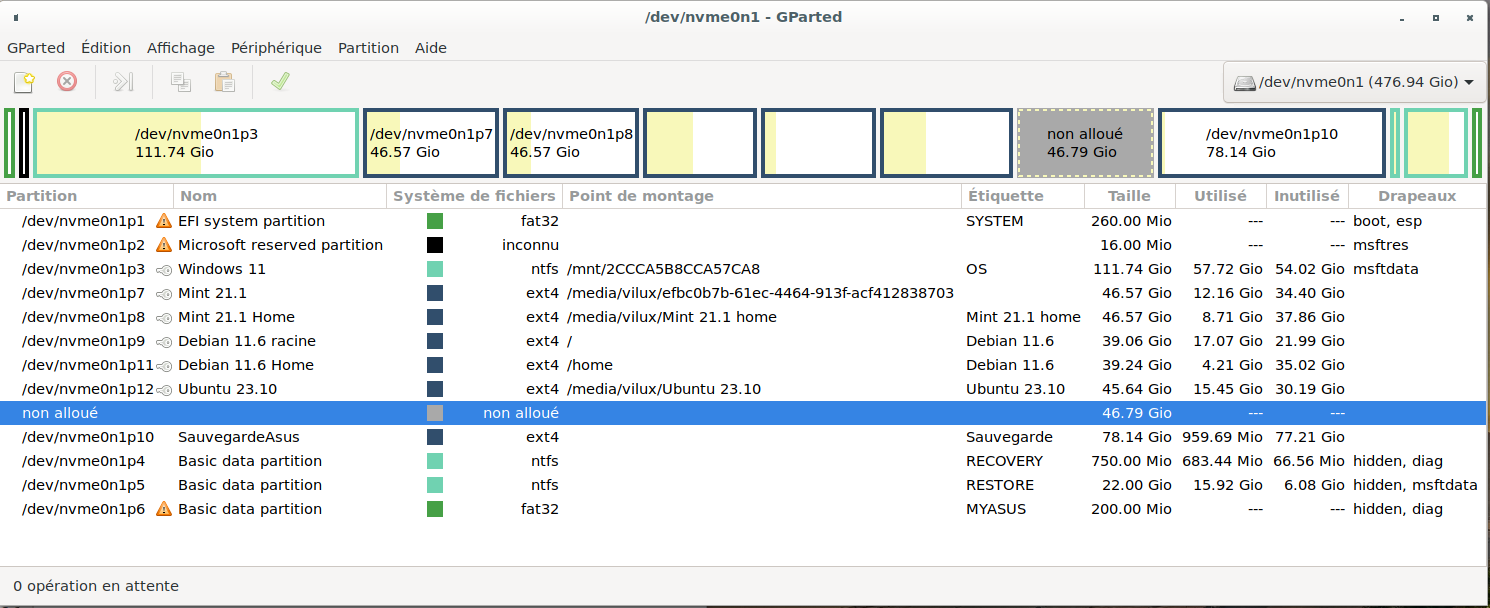Click warning icon on EFI system partition row
This screenshot has width=1490, height=608.
pyautogui.click(x=164, y=221)
